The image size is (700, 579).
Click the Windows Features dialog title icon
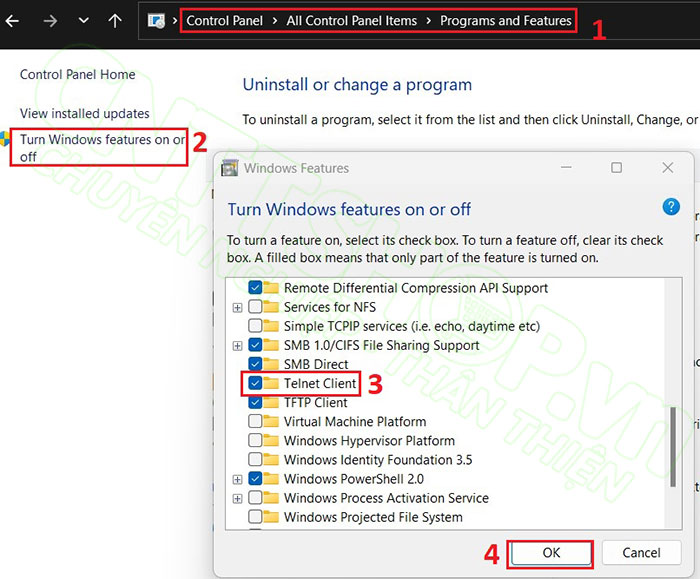click(x=229, y=168)
